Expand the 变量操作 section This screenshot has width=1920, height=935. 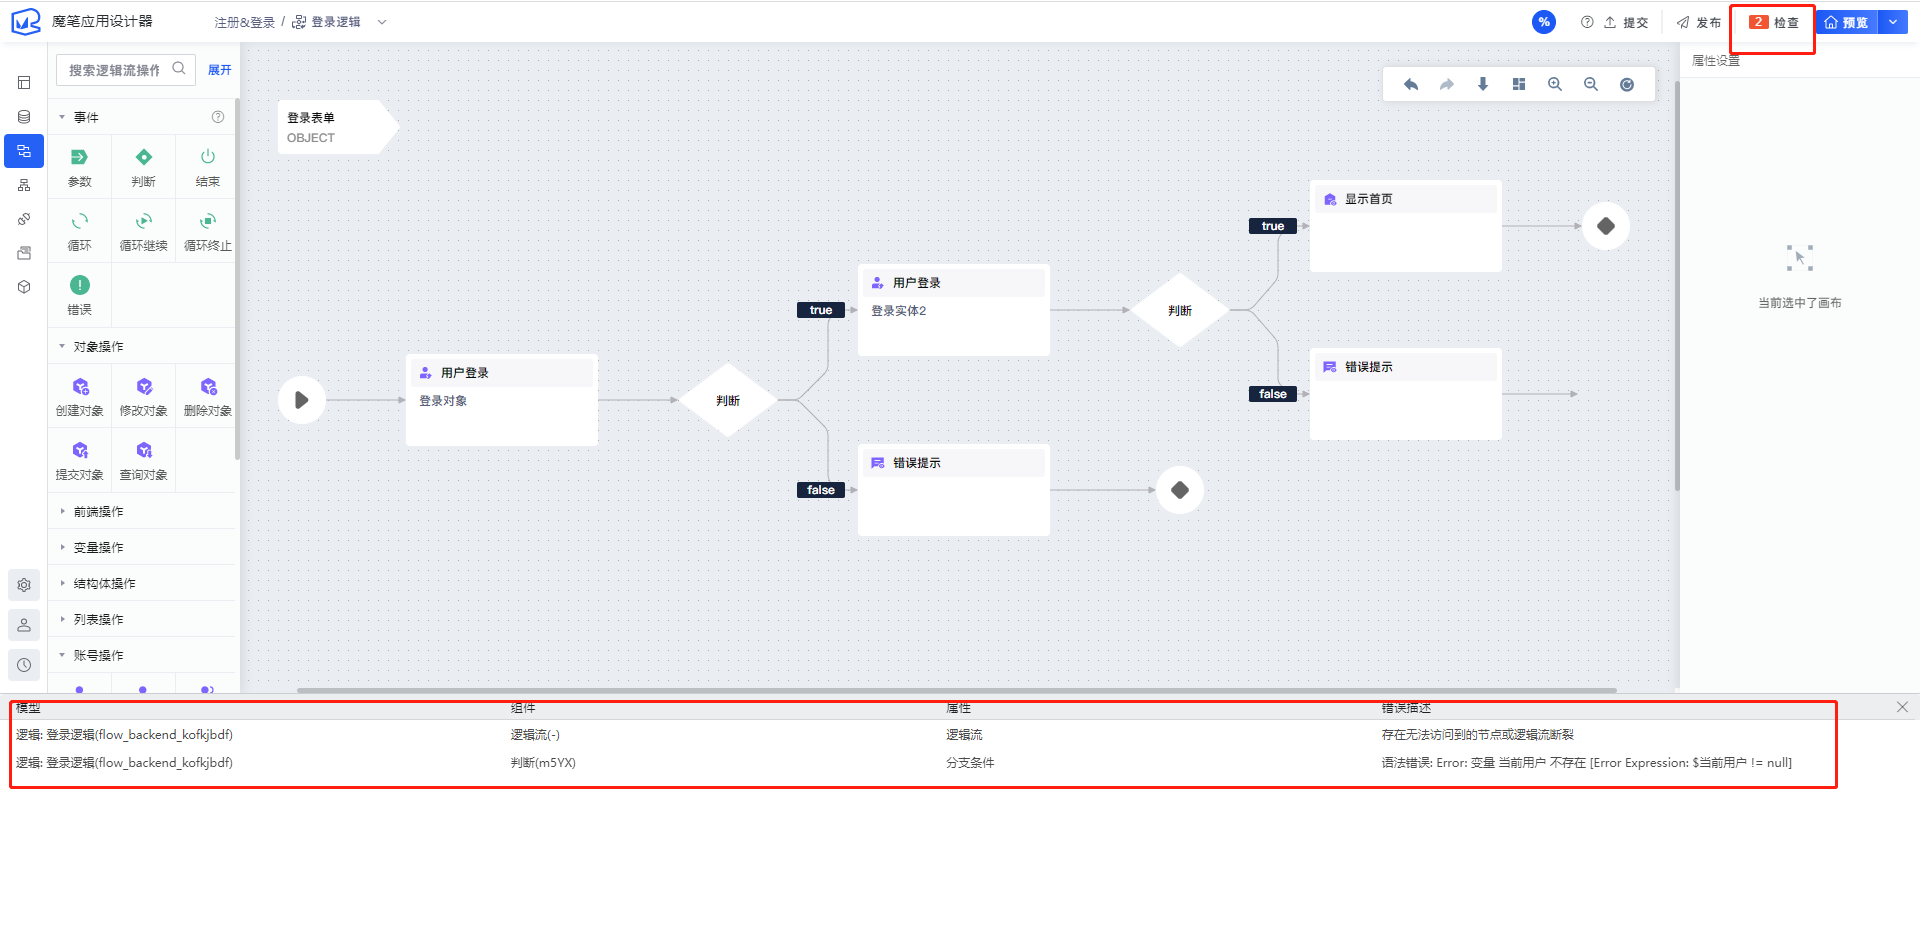coord(62,547)
